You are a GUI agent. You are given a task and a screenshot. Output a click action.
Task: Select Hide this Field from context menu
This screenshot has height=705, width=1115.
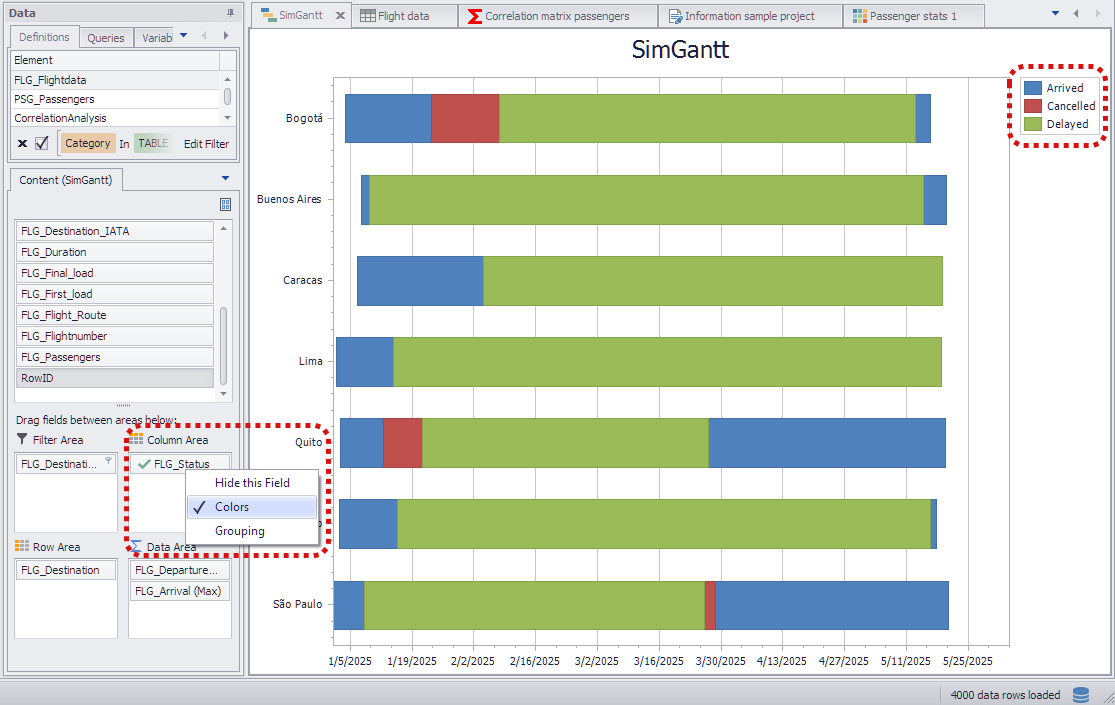tap(252, 483)
